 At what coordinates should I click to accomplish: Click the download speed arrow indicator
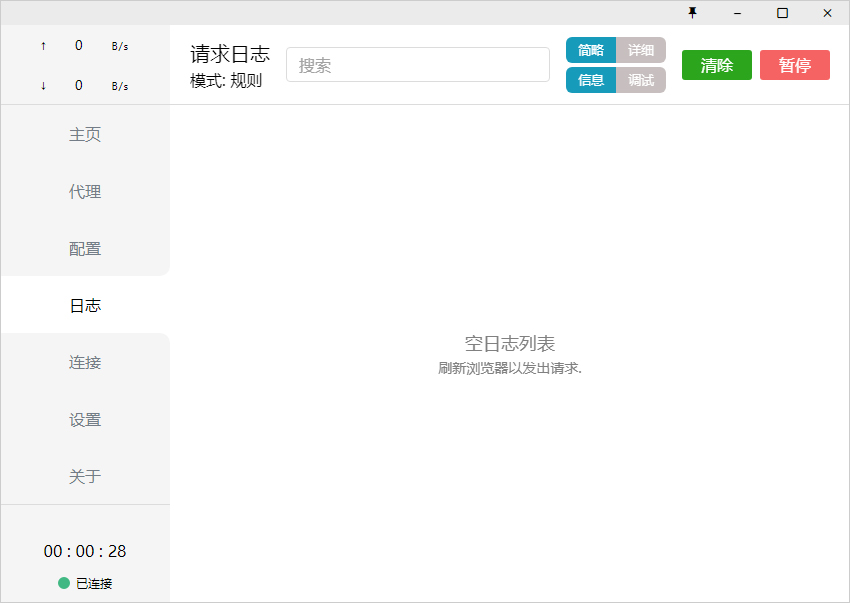coord(43,85)
